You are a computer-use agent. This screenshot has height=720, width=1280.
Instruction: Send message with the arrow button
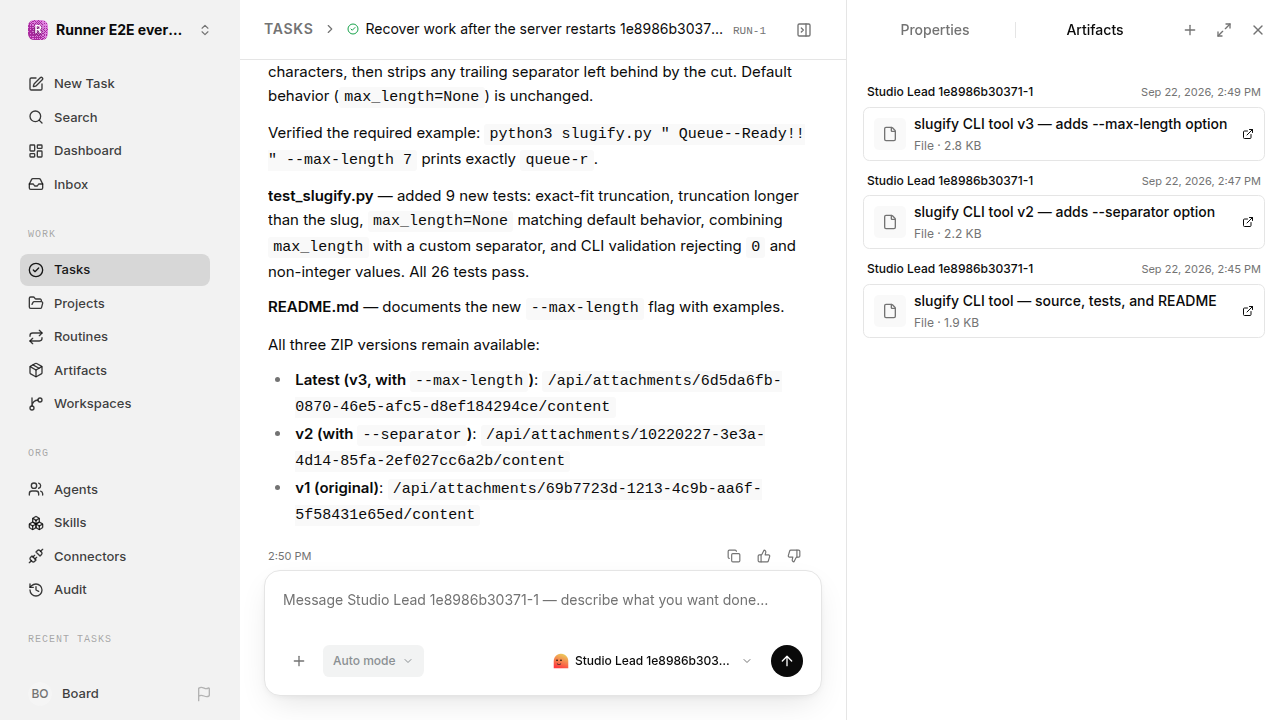coord(787,661)
